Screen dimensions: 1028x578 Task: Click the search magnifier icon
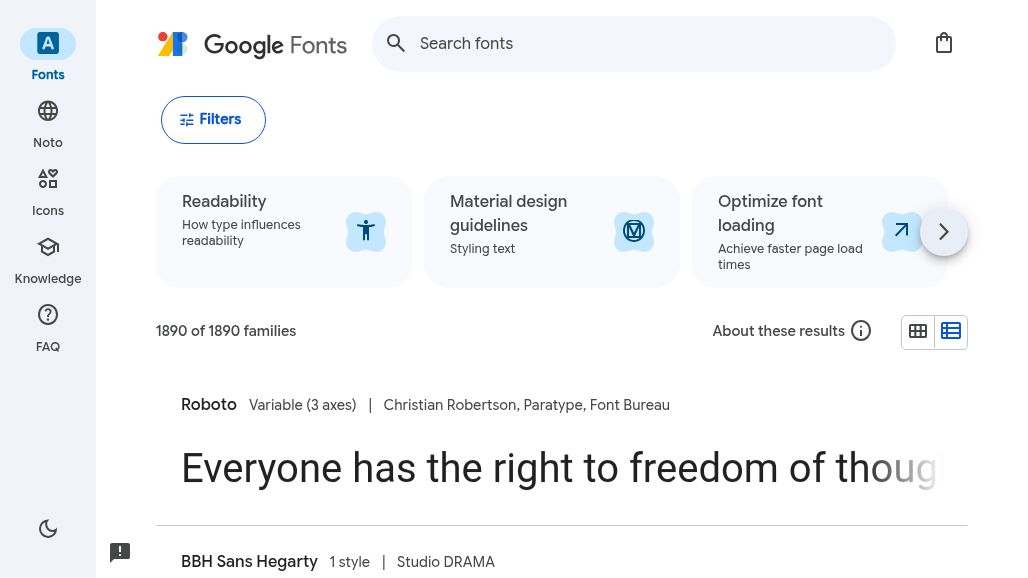[x=396, y=44]
